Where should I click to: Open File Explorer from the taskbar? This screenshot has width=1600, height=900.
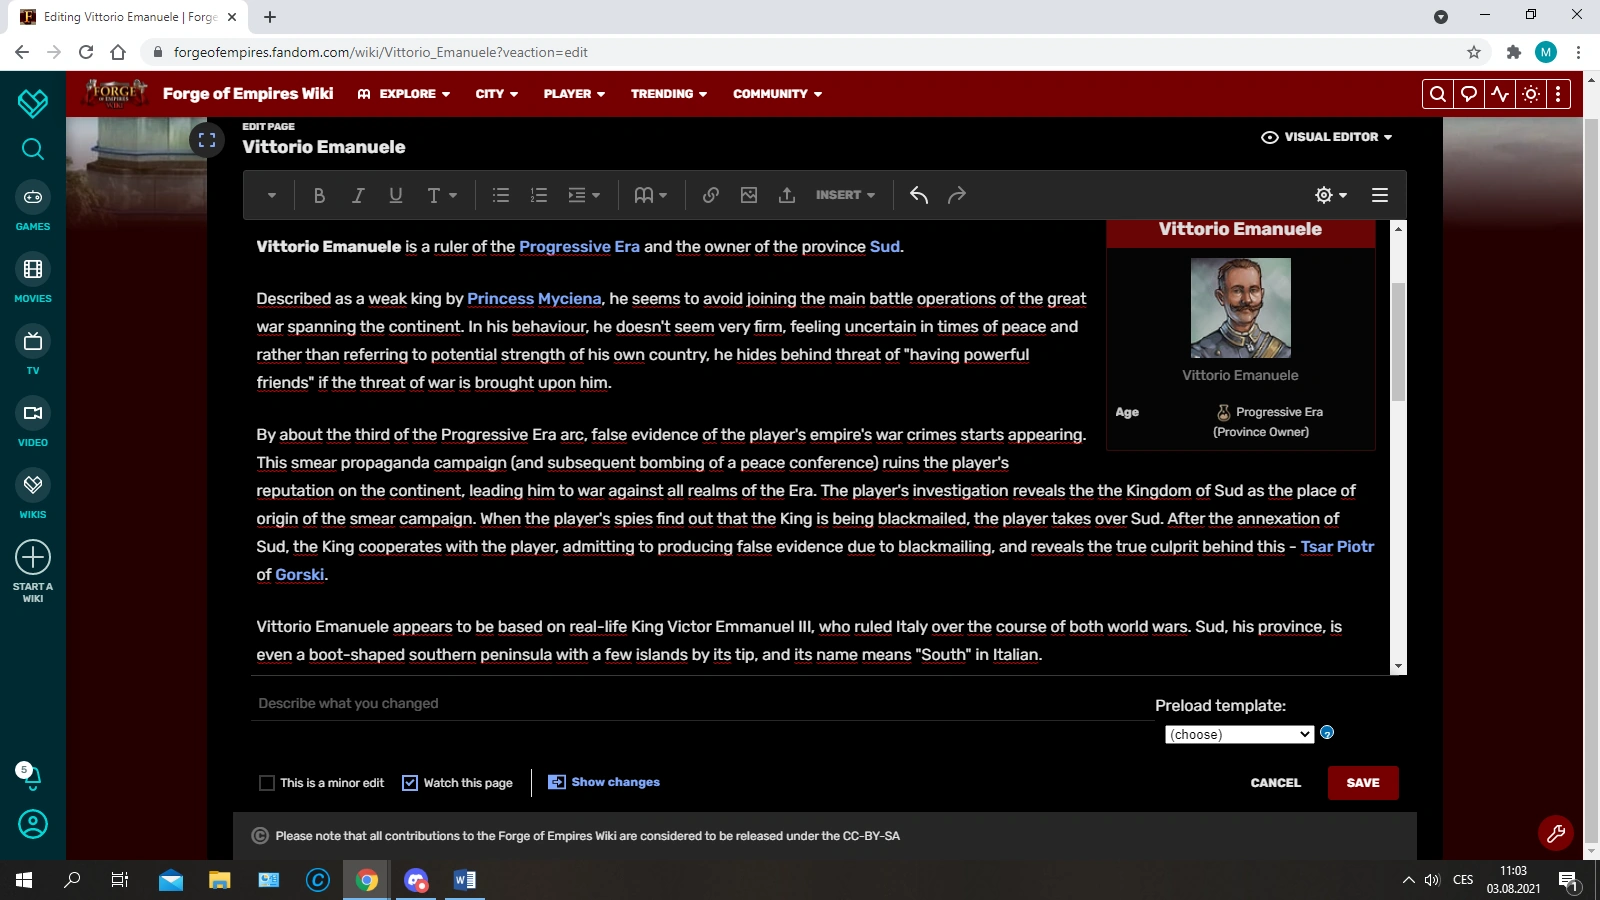pyautogui.click(x=220, y=880)
